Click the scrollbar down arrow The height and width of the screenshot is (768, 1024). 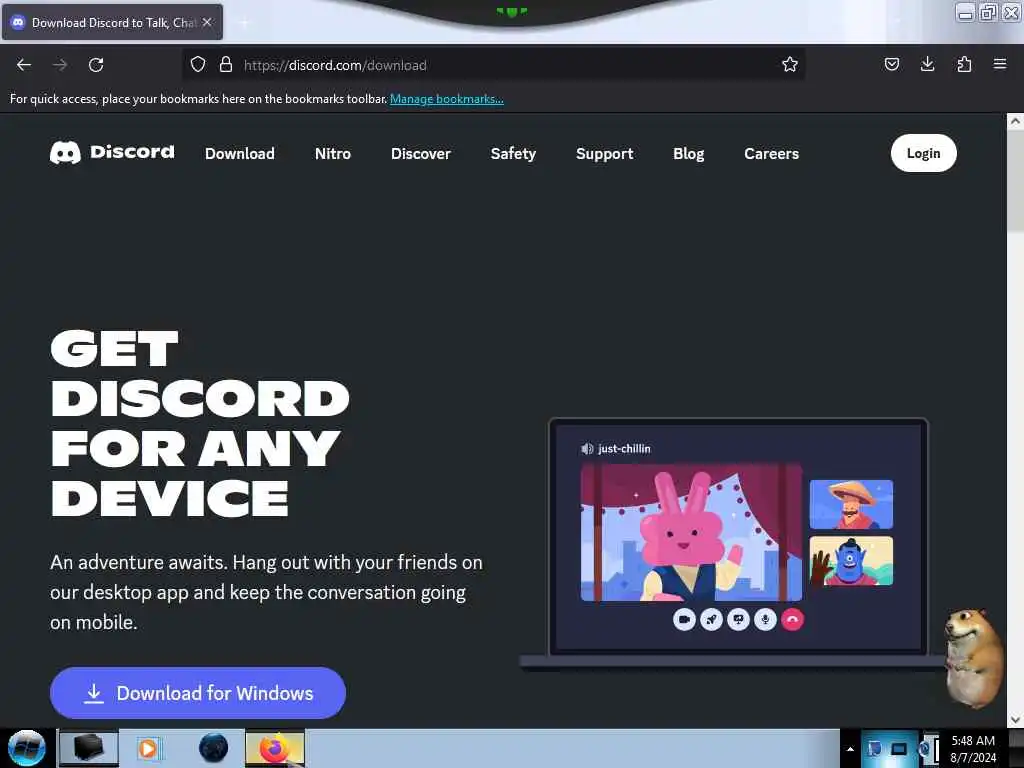pos(1015,720)
